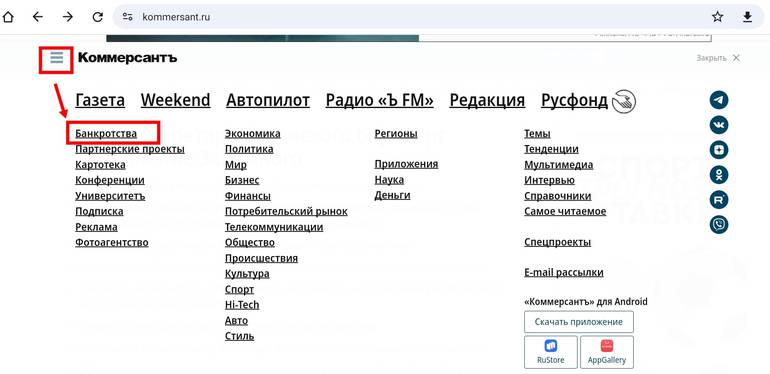
Task: Open the Экономика link
Action: coord(252,134)
